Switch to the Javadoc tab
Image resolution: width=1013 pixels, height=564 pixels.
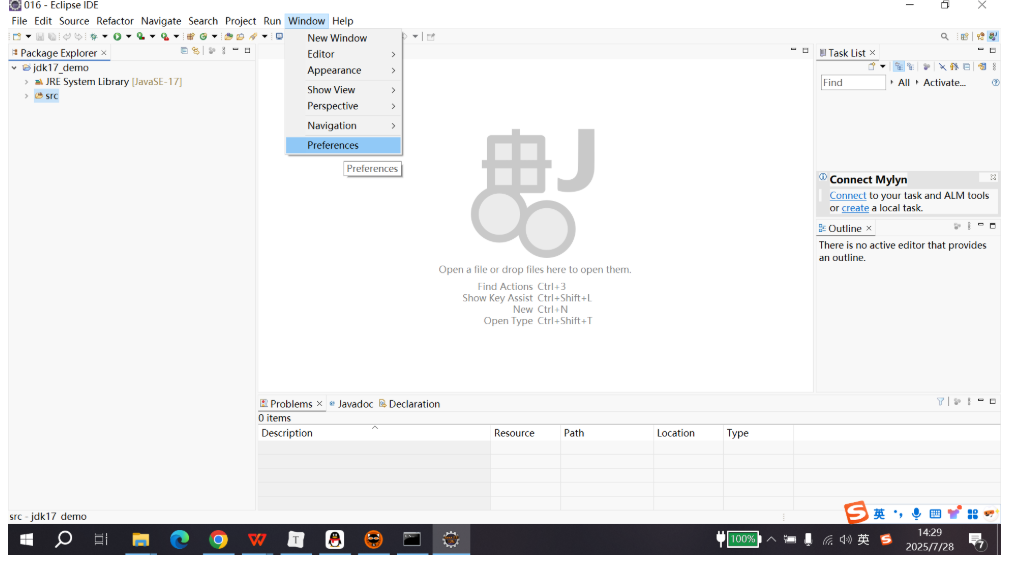coord(351,404)
